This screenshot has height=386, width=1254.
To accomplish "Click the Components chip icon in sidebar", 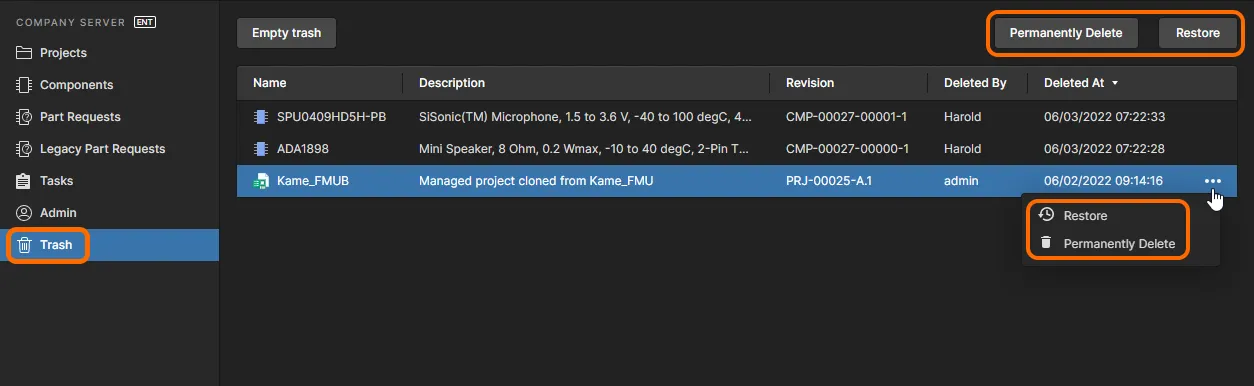I will [24, 85].
